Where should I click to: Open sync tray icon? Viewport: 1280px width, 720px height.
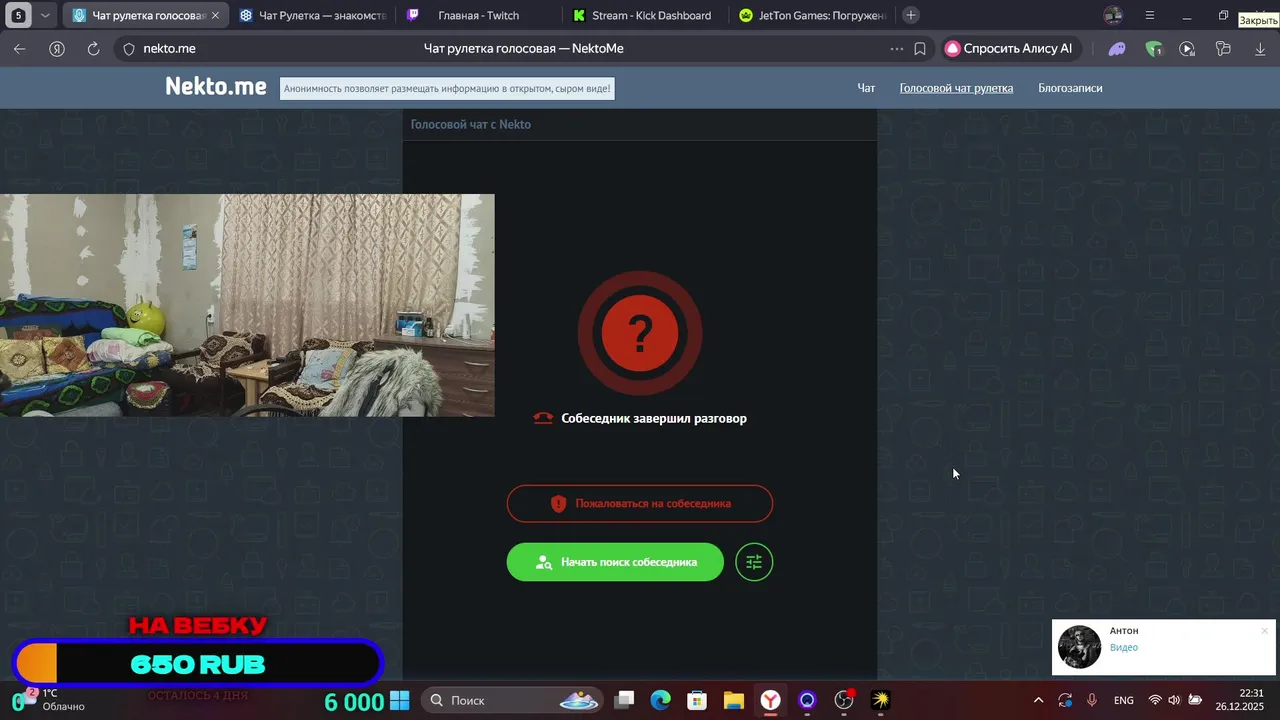point(1066,700)
